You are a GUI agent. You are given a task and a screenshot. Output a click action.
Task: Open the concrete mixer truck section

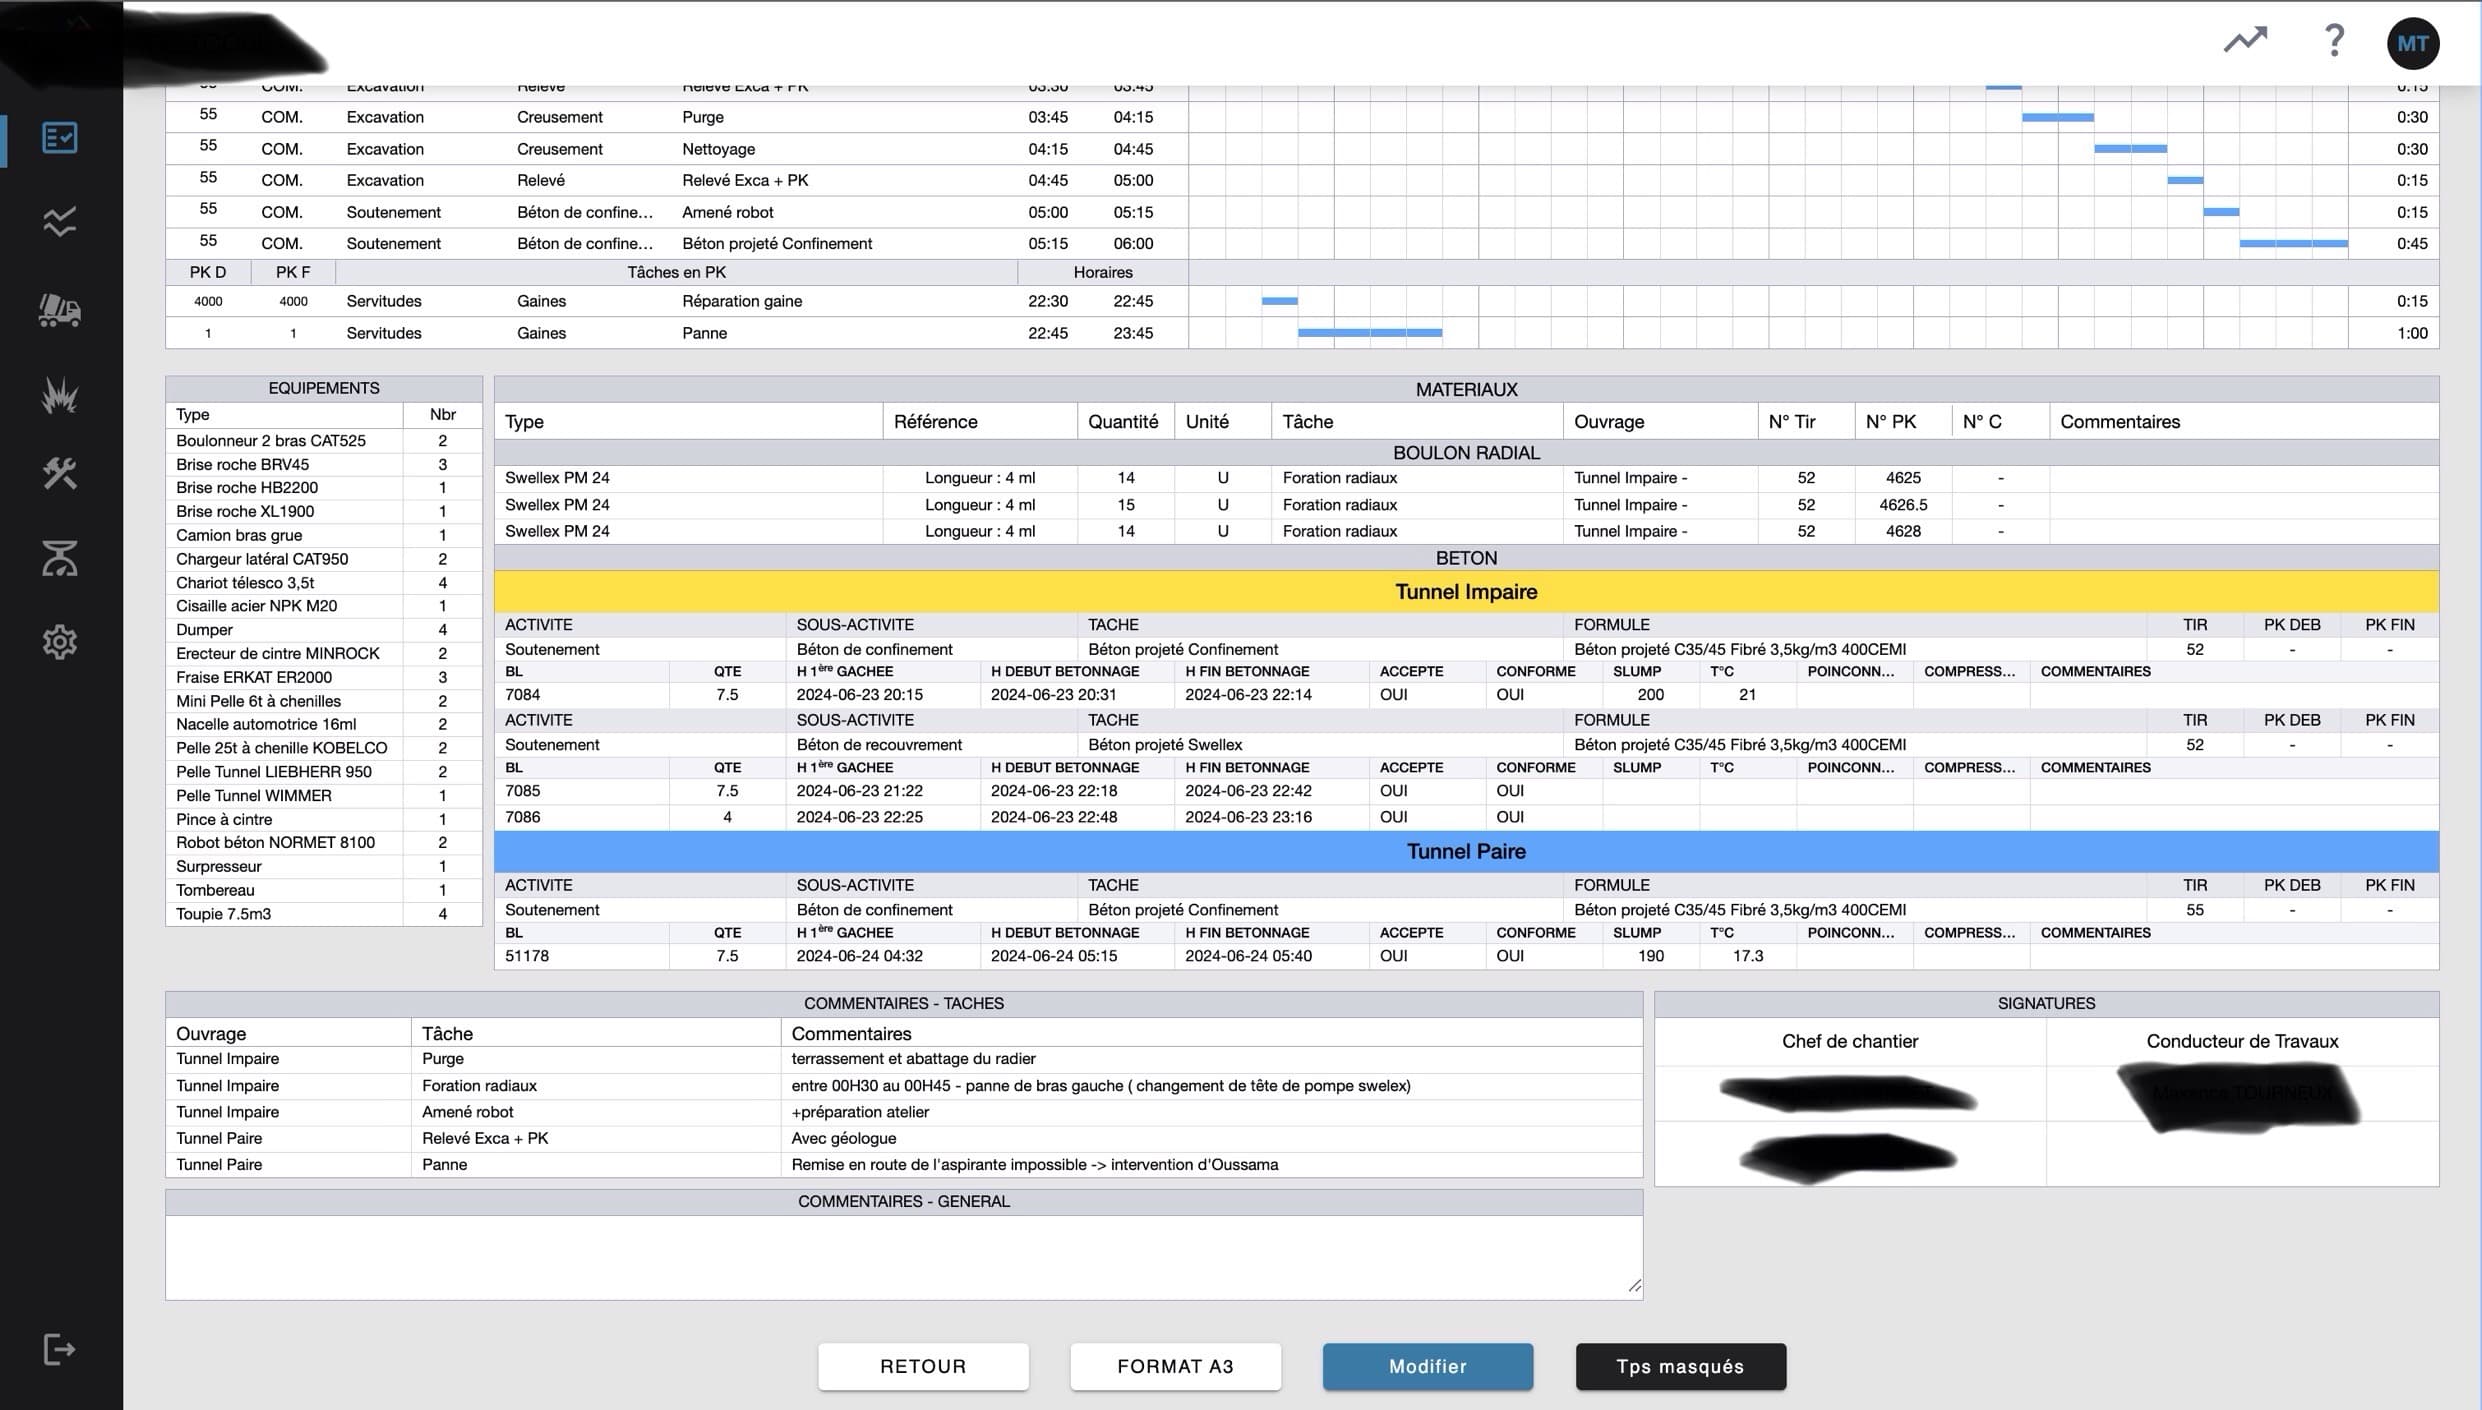coord(59,310)
